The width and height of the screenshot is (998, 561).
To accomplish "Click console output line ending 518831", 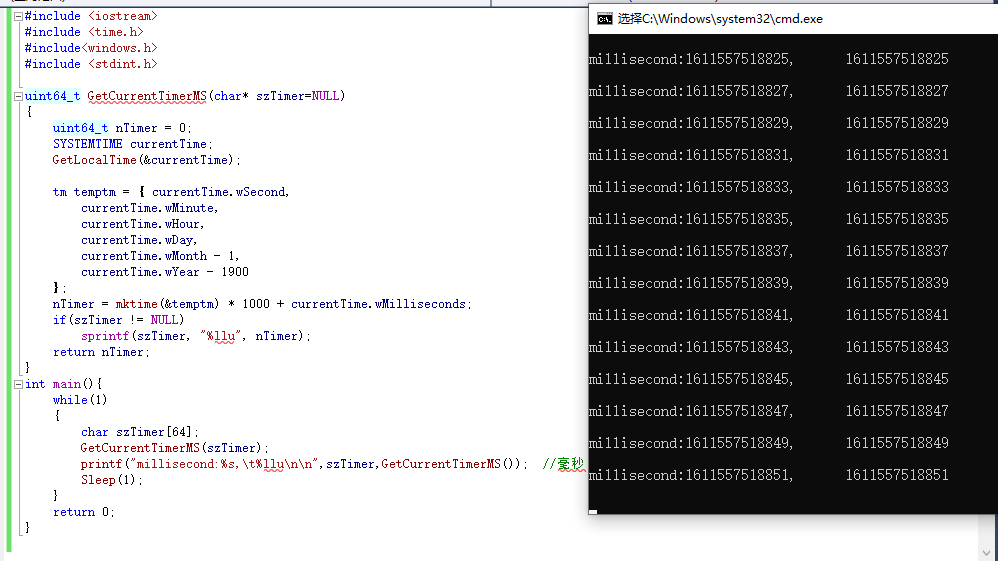I will [x=769, y=155].
